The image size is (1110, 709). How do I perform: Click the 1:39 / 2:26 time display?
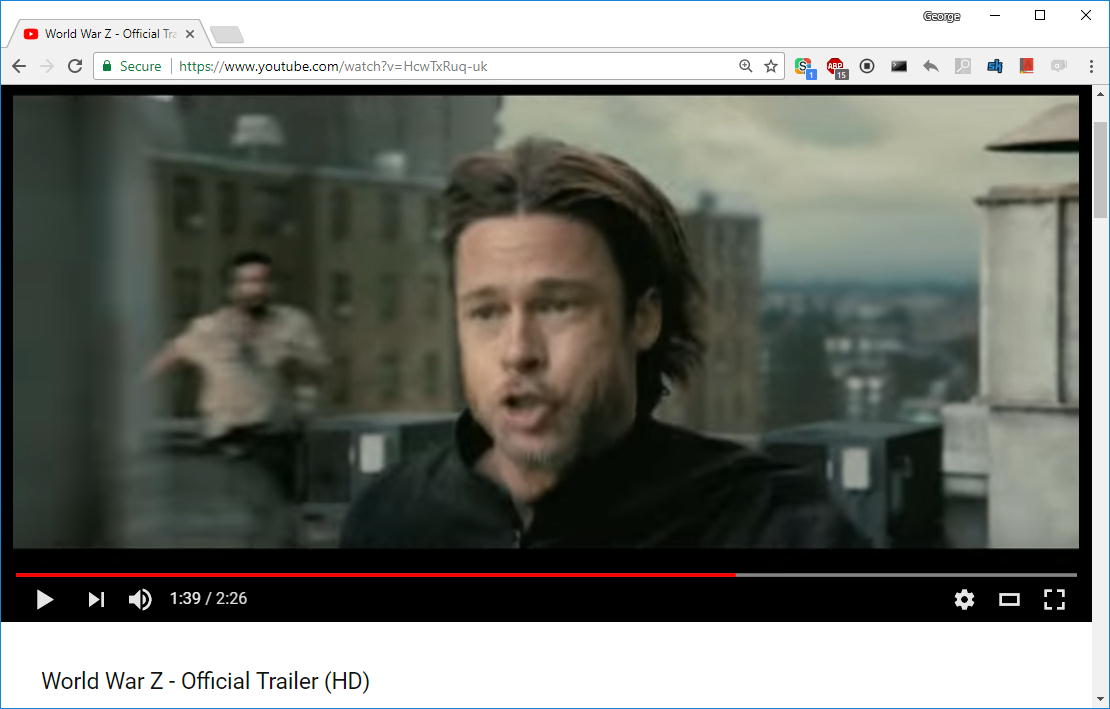[208, 599]
